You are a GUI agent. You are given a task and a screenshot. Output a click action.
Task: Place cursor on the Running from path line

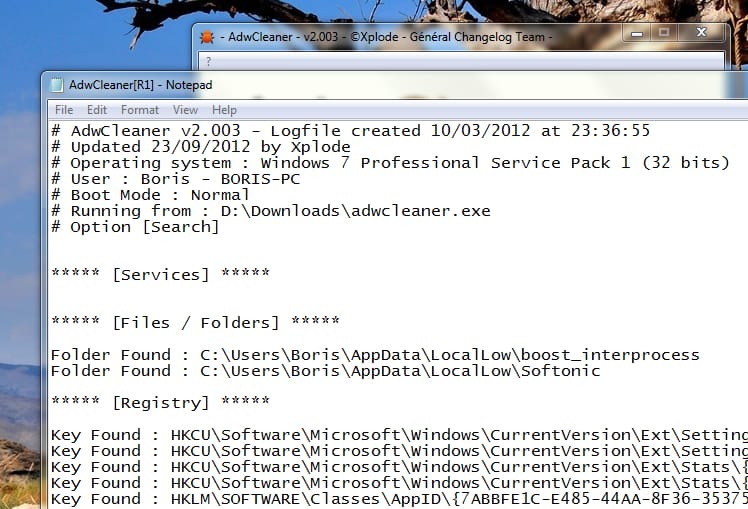pyautogui.click(x=270, y=211)
